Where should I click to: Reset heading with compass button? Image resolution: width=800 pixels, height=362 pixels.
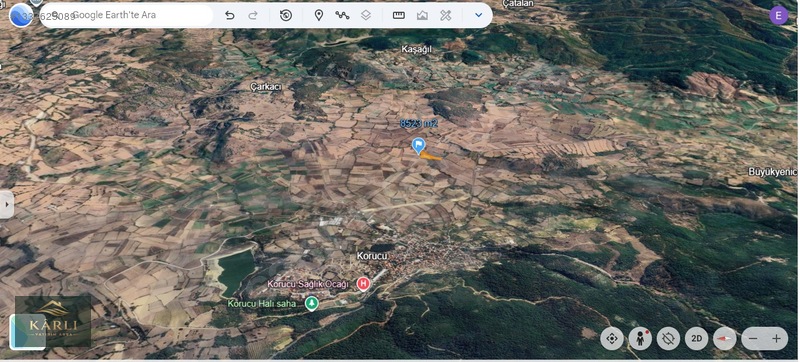724,339
